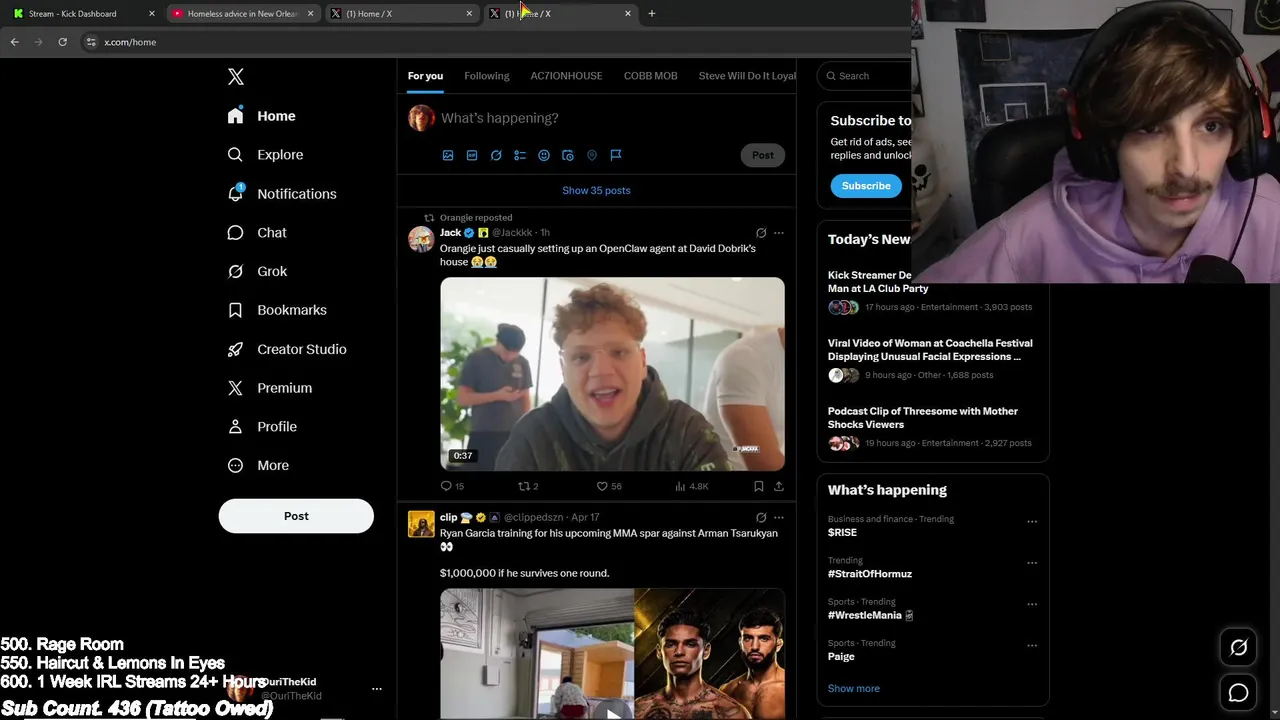Open Creator Studio in the sidebar
The height and width of the screenshot is (720, 1280).
point(286,349)
